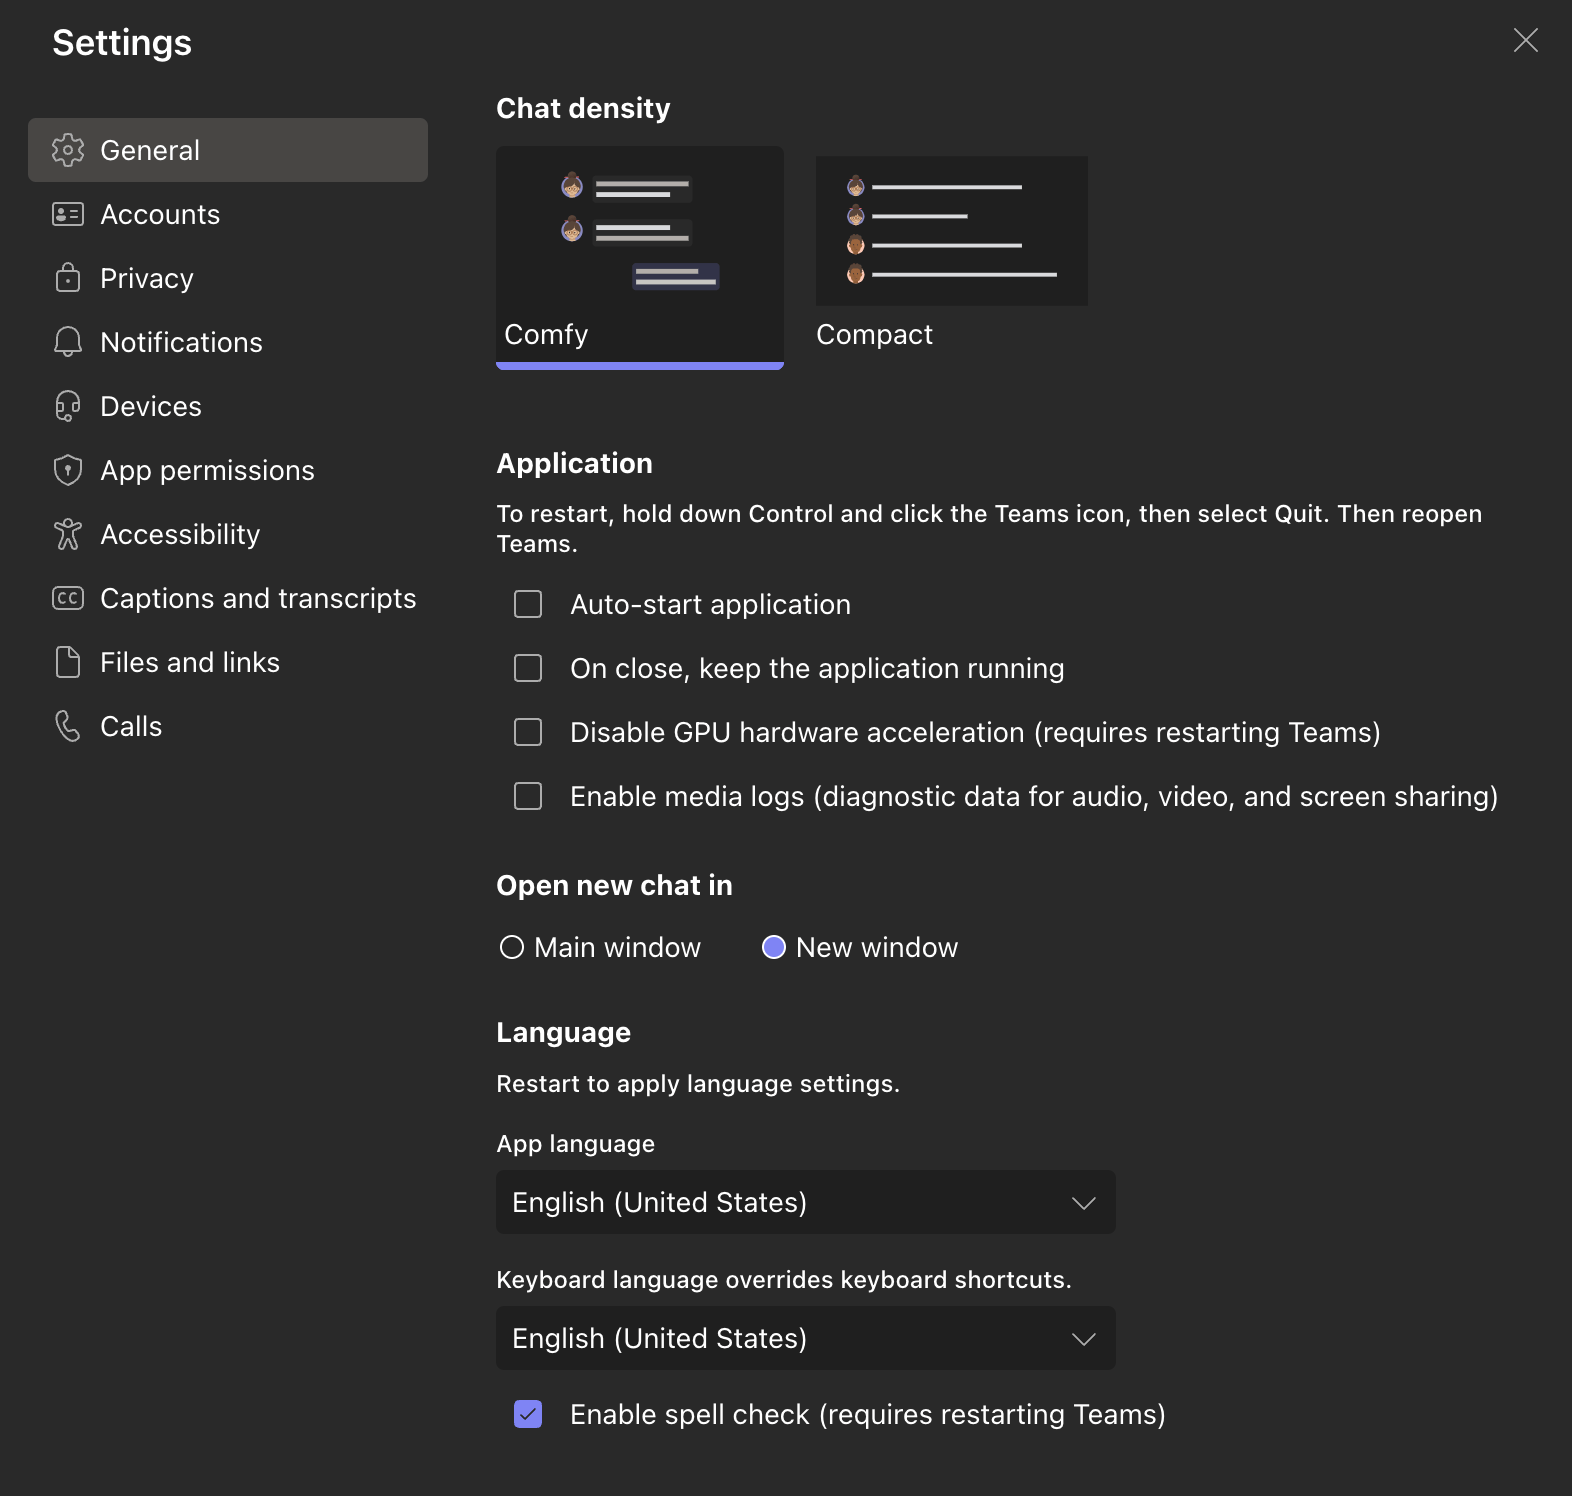
Task: Tick the Enable media logs checkbox
Action: click(x=528, y=796)
